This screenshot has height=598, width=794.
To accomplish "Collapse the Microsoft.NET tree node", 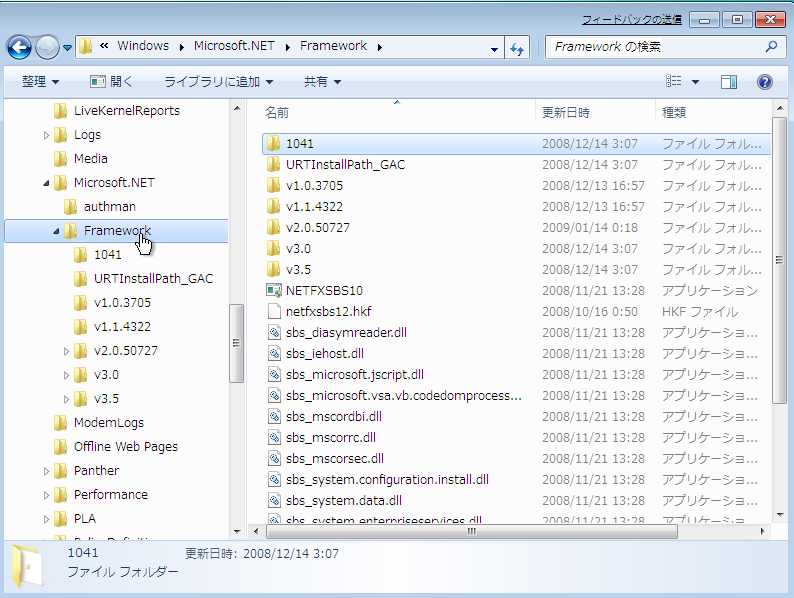I will coord(46,183).
